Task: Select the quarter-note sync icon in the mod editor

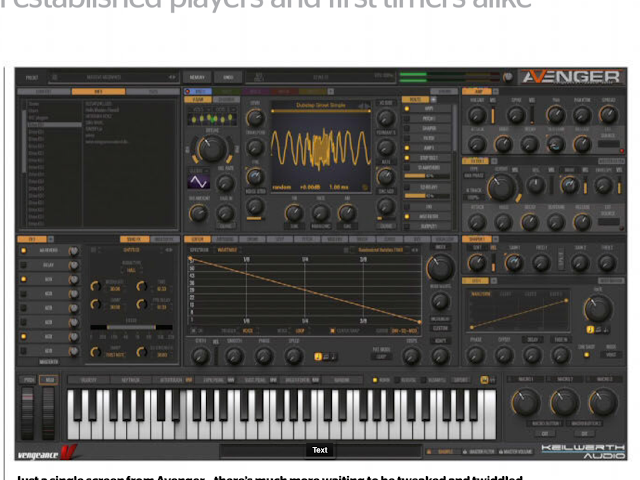Action: tap(318, 357)
